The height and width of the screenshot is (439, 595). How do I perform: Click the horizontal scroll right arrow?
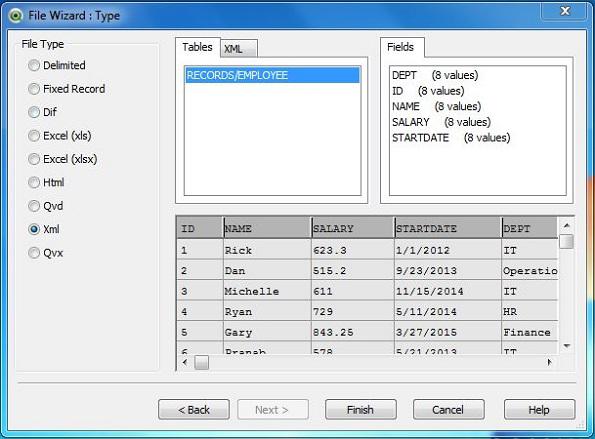[x=549, y=362]
